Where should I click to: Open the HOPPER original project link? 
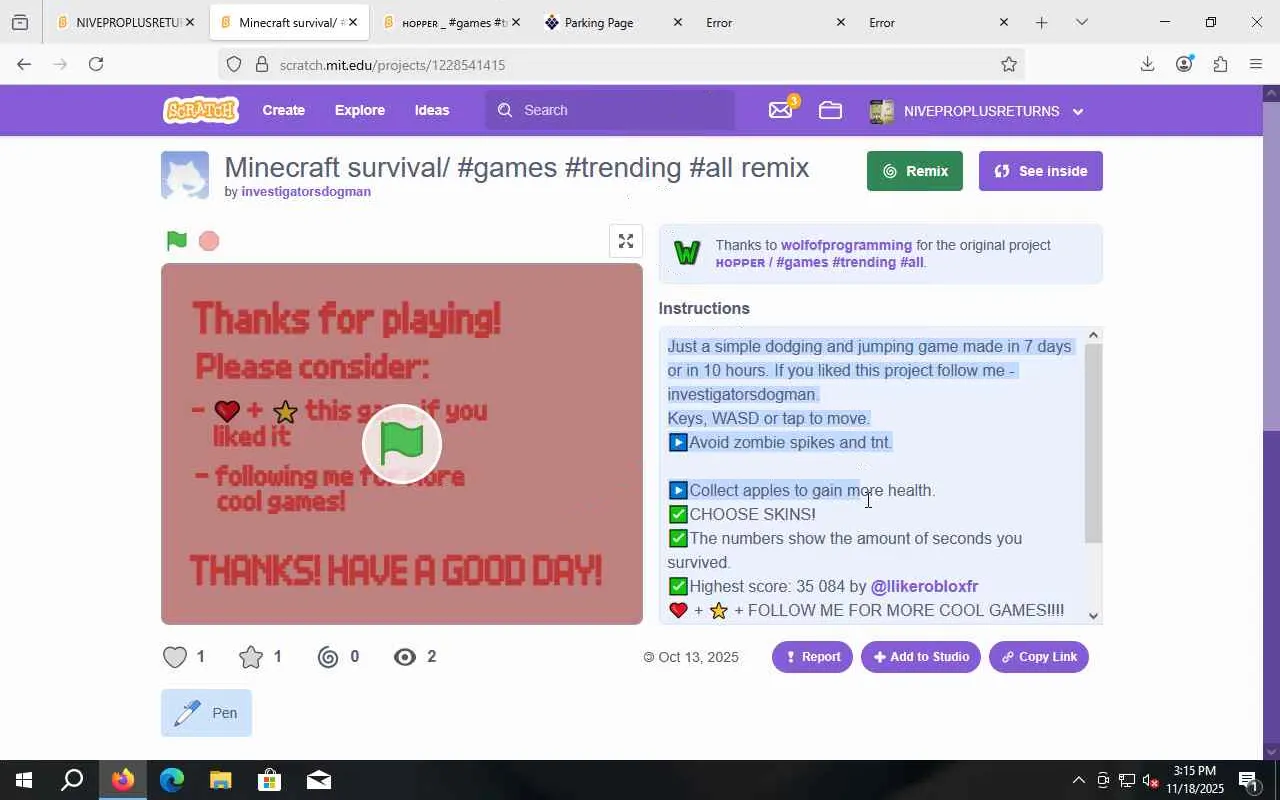(x=820, y=262)
